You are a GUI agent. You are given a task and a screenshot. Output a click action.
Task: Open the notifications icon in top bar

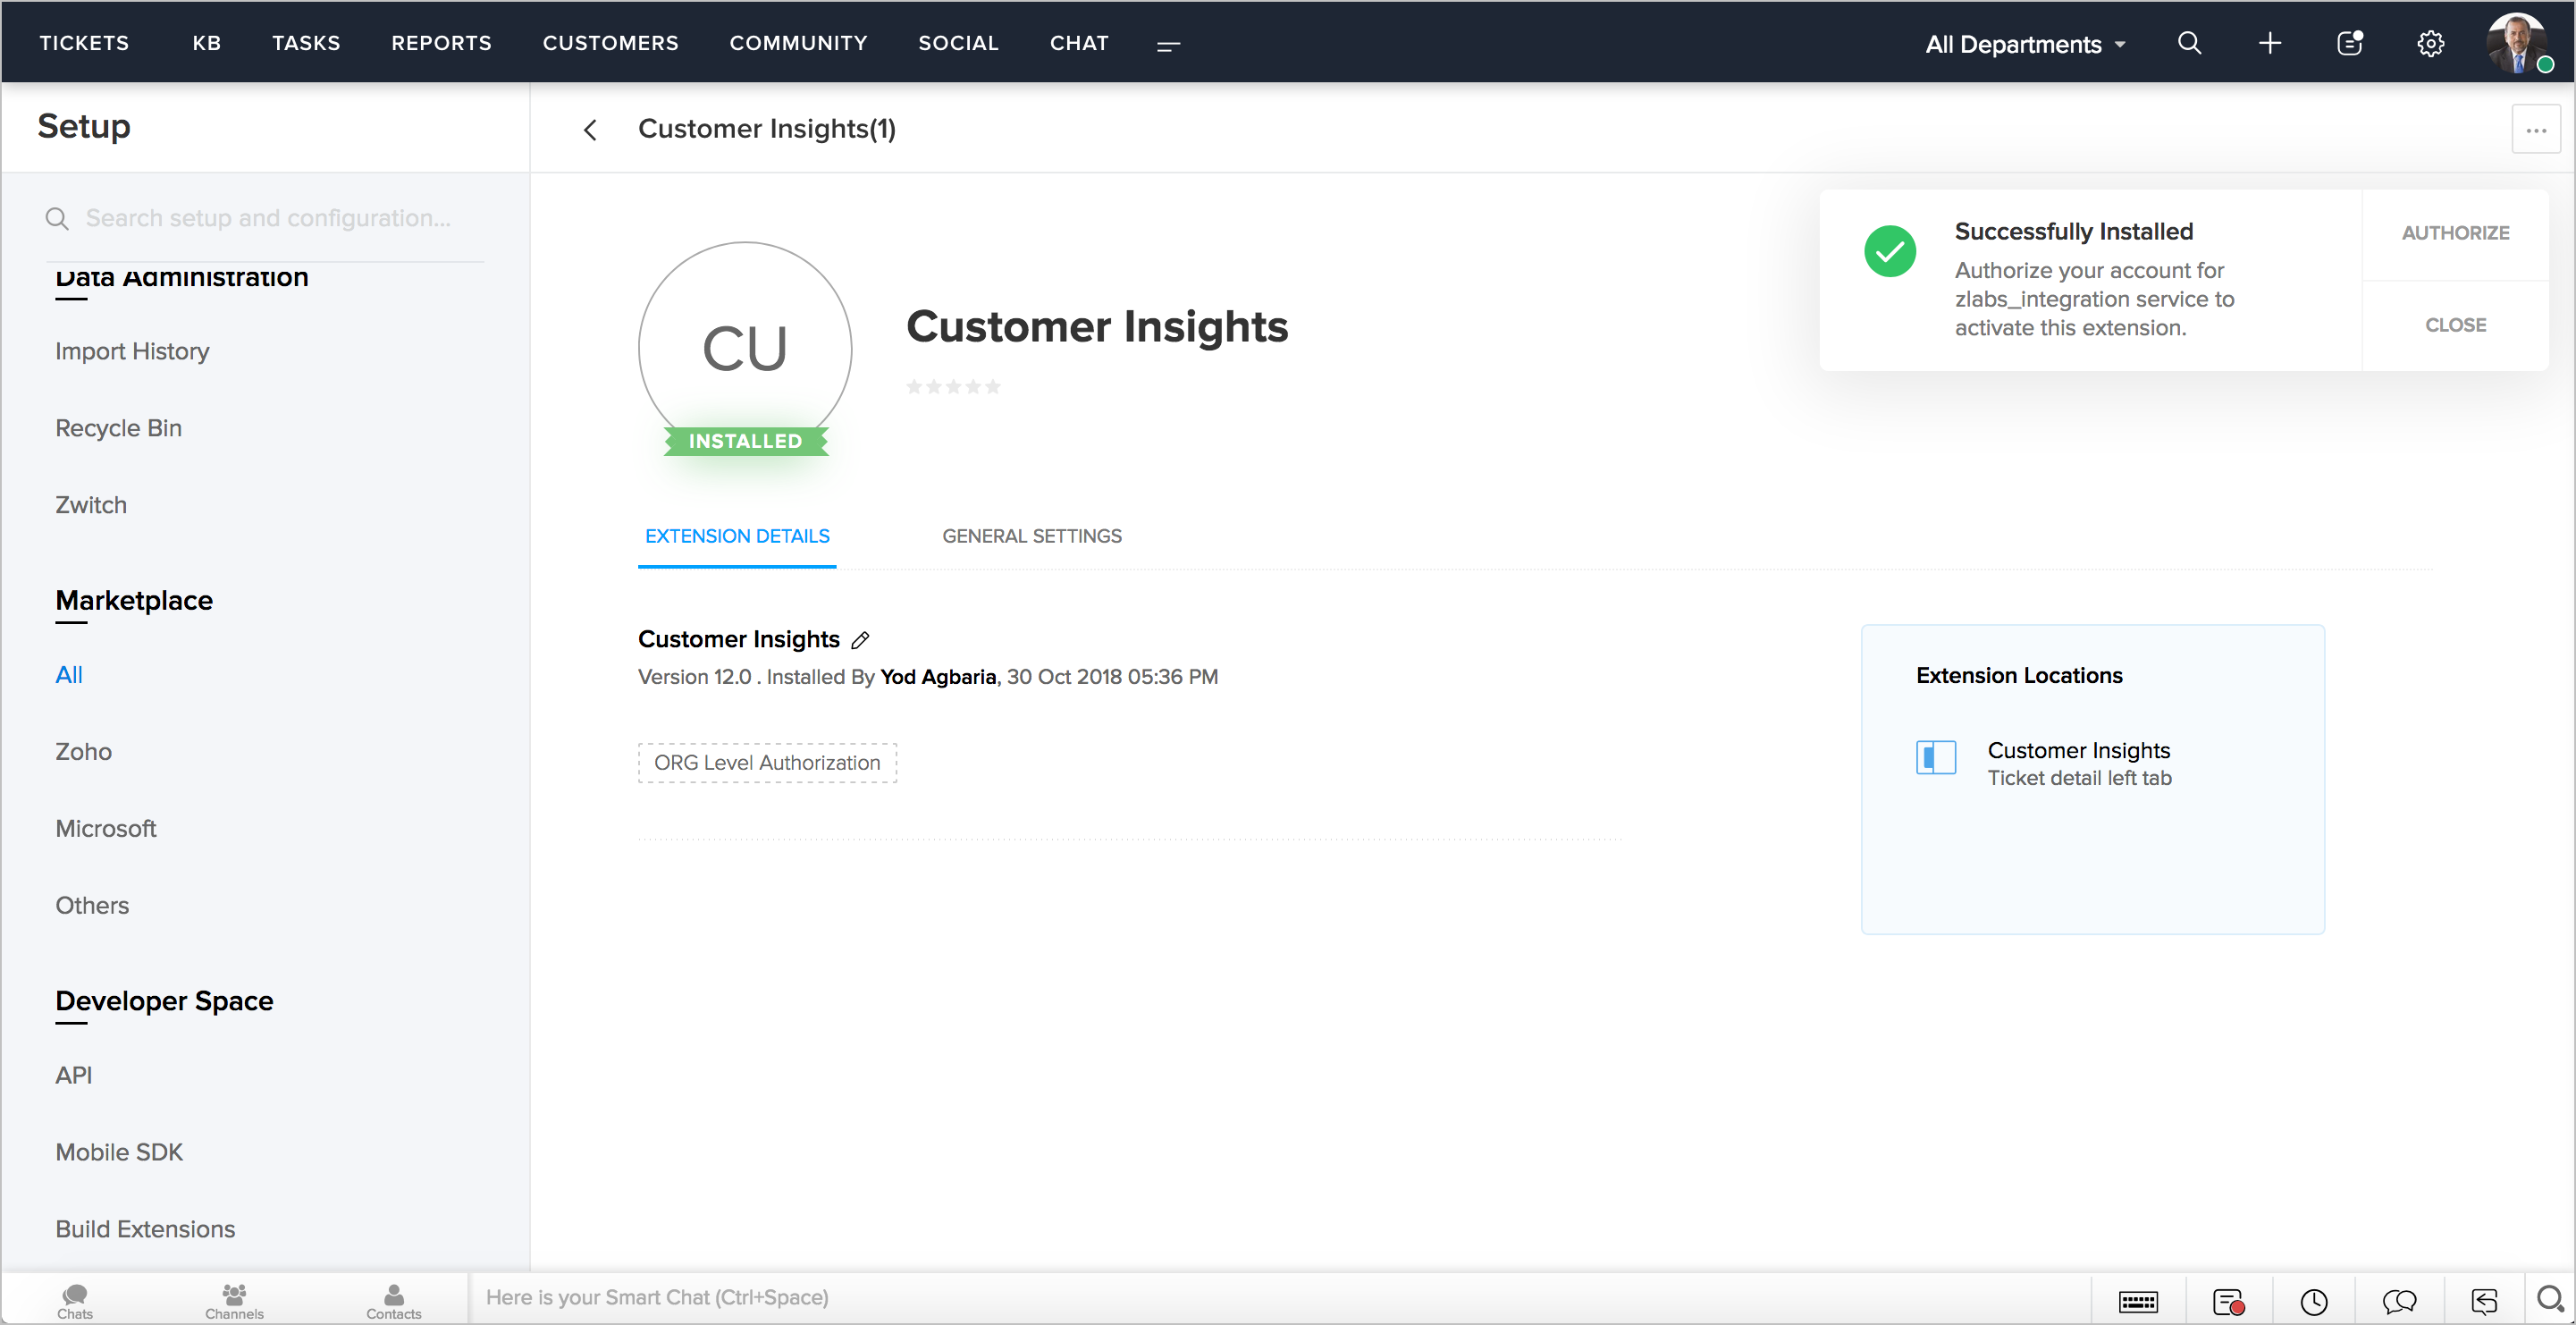(2349, 43)
